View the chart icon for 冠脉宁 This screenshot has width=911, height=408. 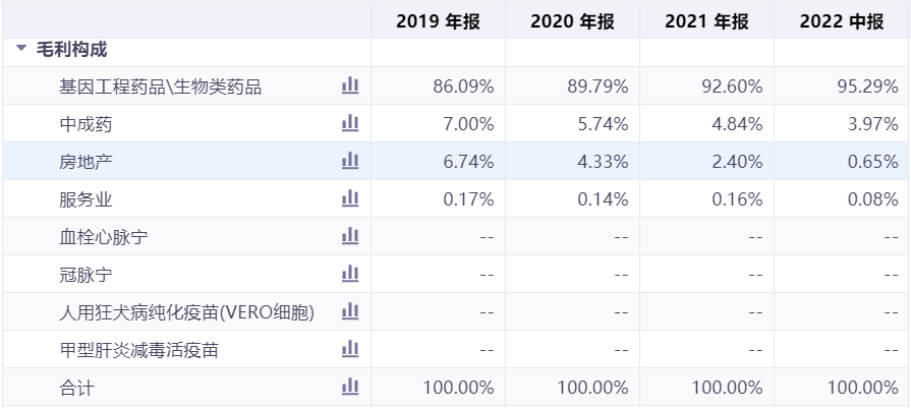350,273
